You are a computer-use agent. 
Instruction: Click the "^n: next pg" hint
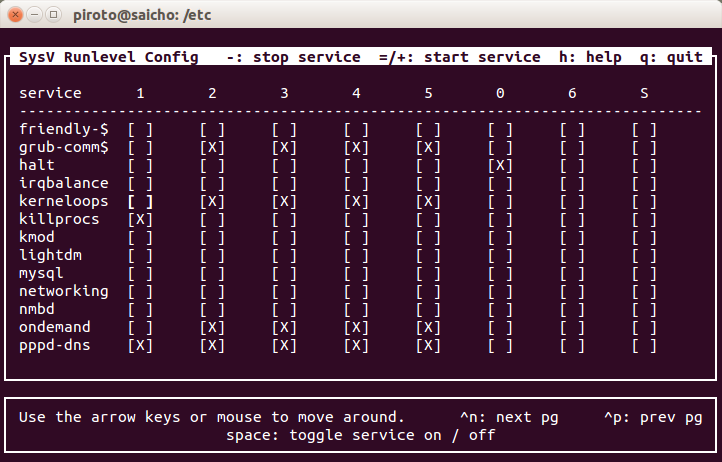(x=509, y=416)
